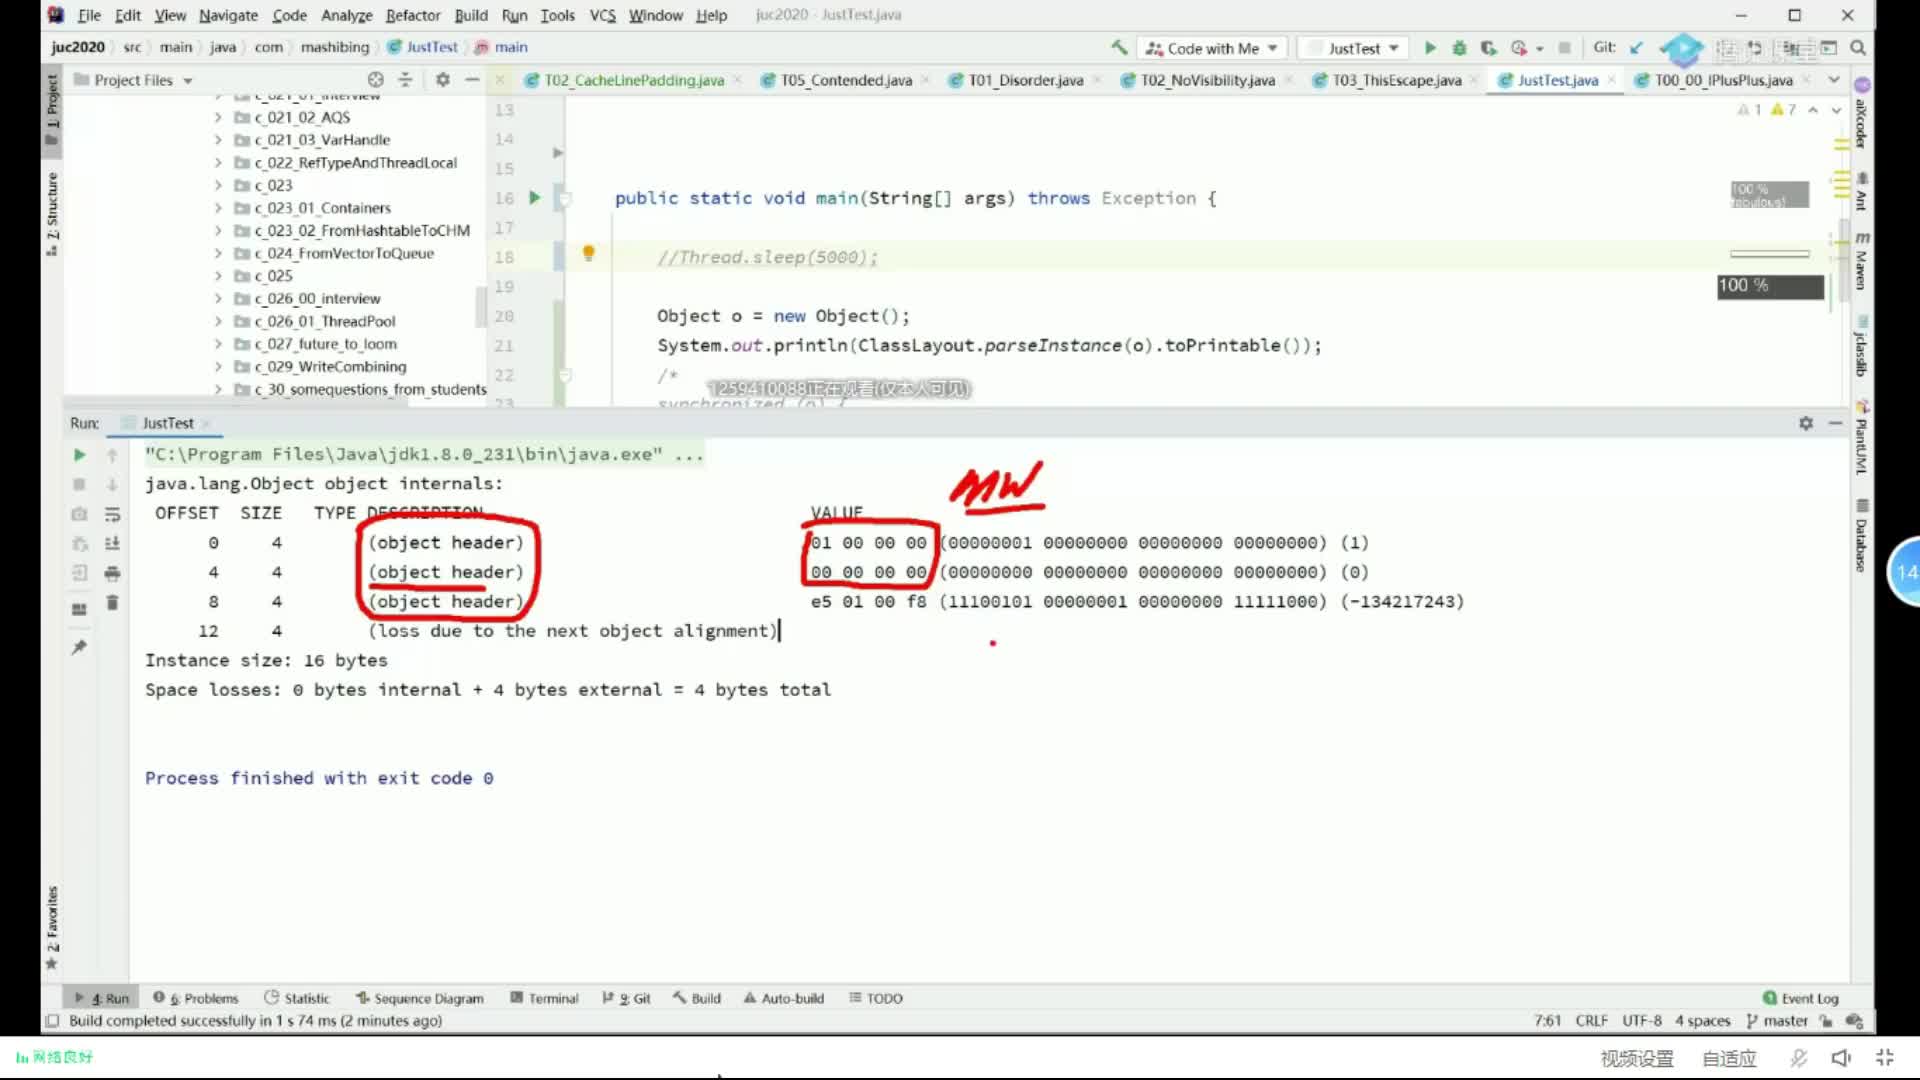Click the profiler run icon in the toolbar
The image size is (1920, 1080).
pyautogui.click(x=1519, y=48)
